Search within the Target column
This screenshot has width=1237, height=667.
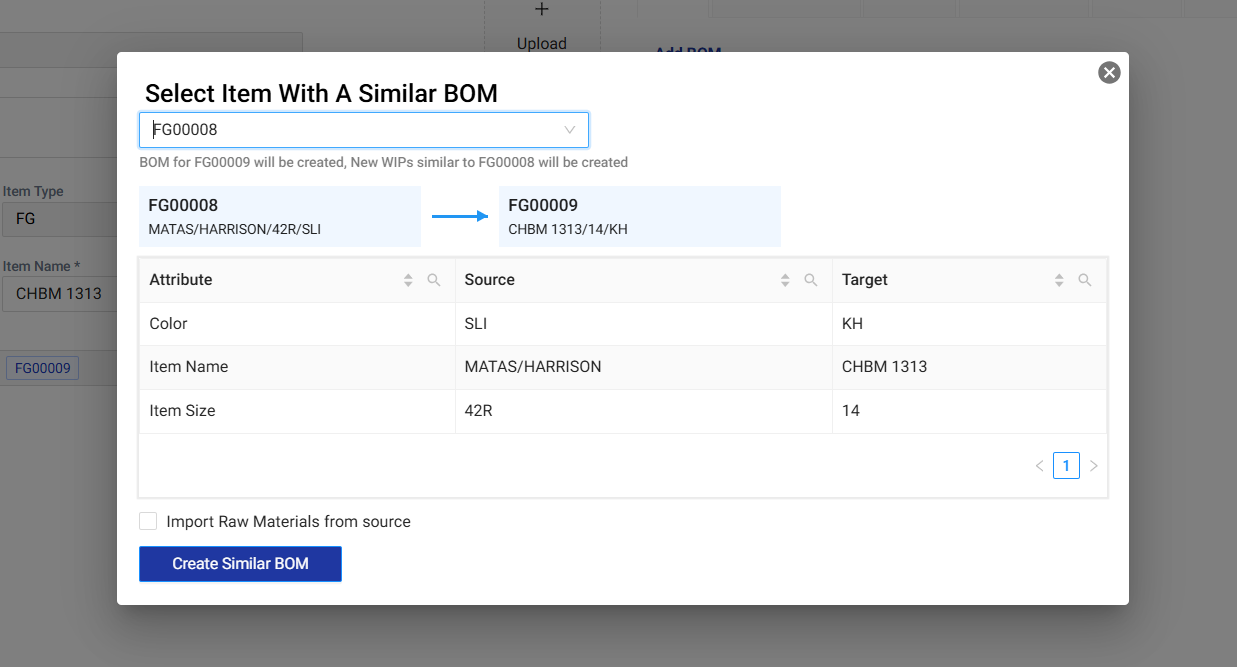point(1085,281)
